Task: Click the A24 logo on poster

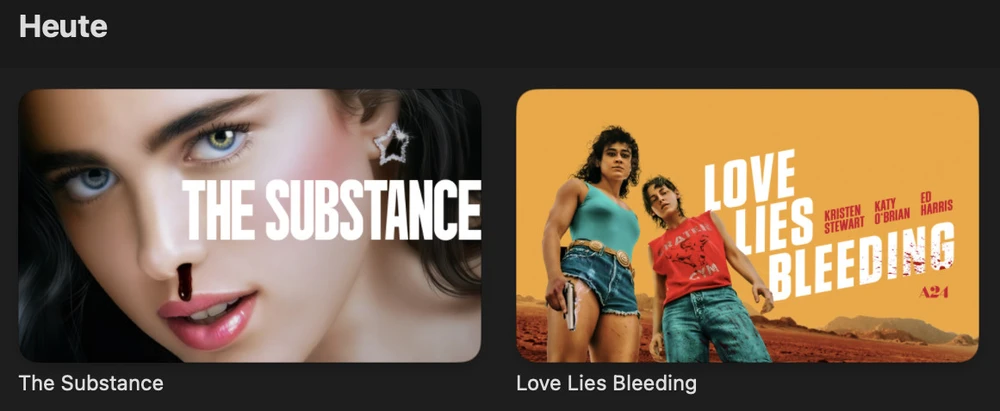Action: click(x=934, y=292)
